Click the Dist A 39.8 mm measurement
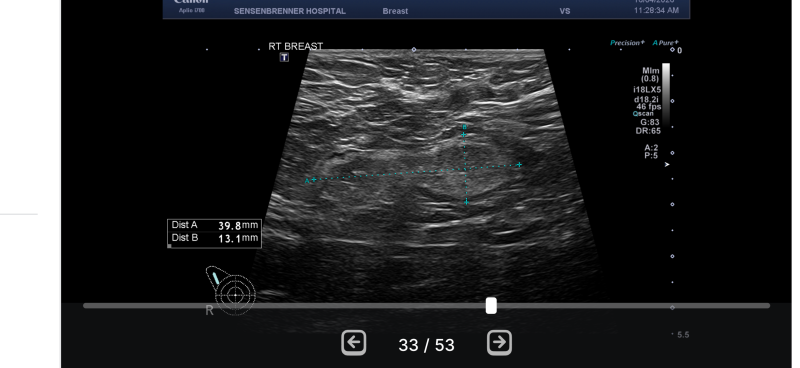 (214, 225)
